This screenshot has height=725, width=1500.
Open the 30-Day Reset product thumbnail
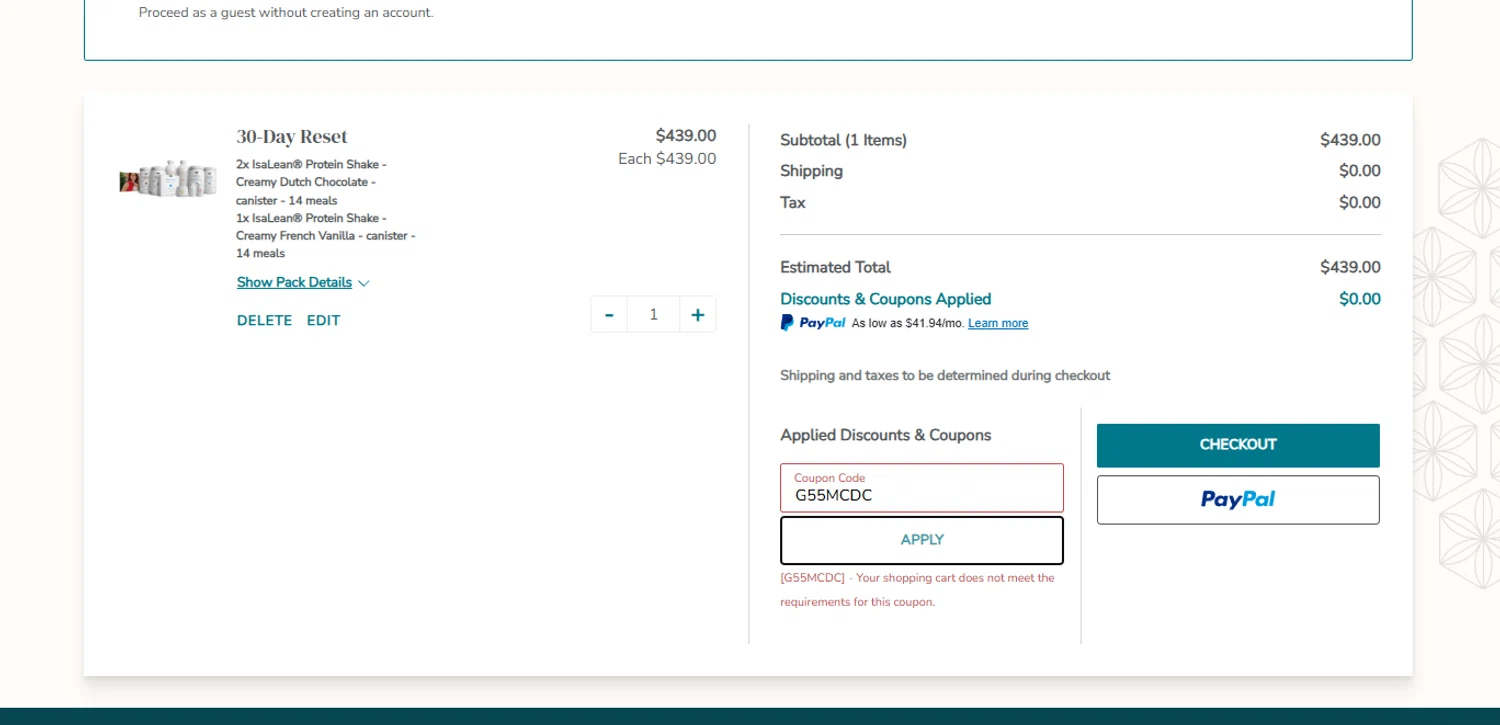point(168,179)
